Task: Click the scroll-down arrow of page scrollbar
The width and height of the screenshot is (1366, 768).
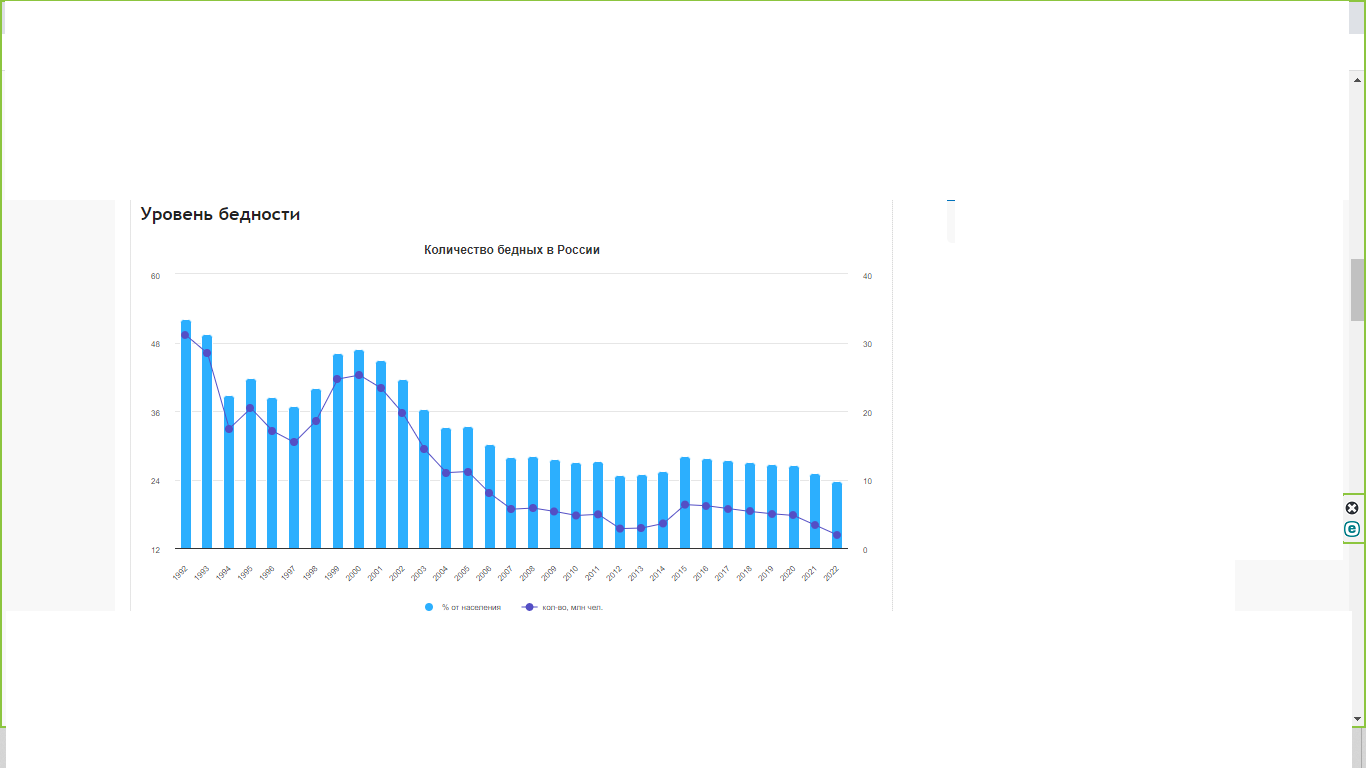Action: click(1357, 718)
